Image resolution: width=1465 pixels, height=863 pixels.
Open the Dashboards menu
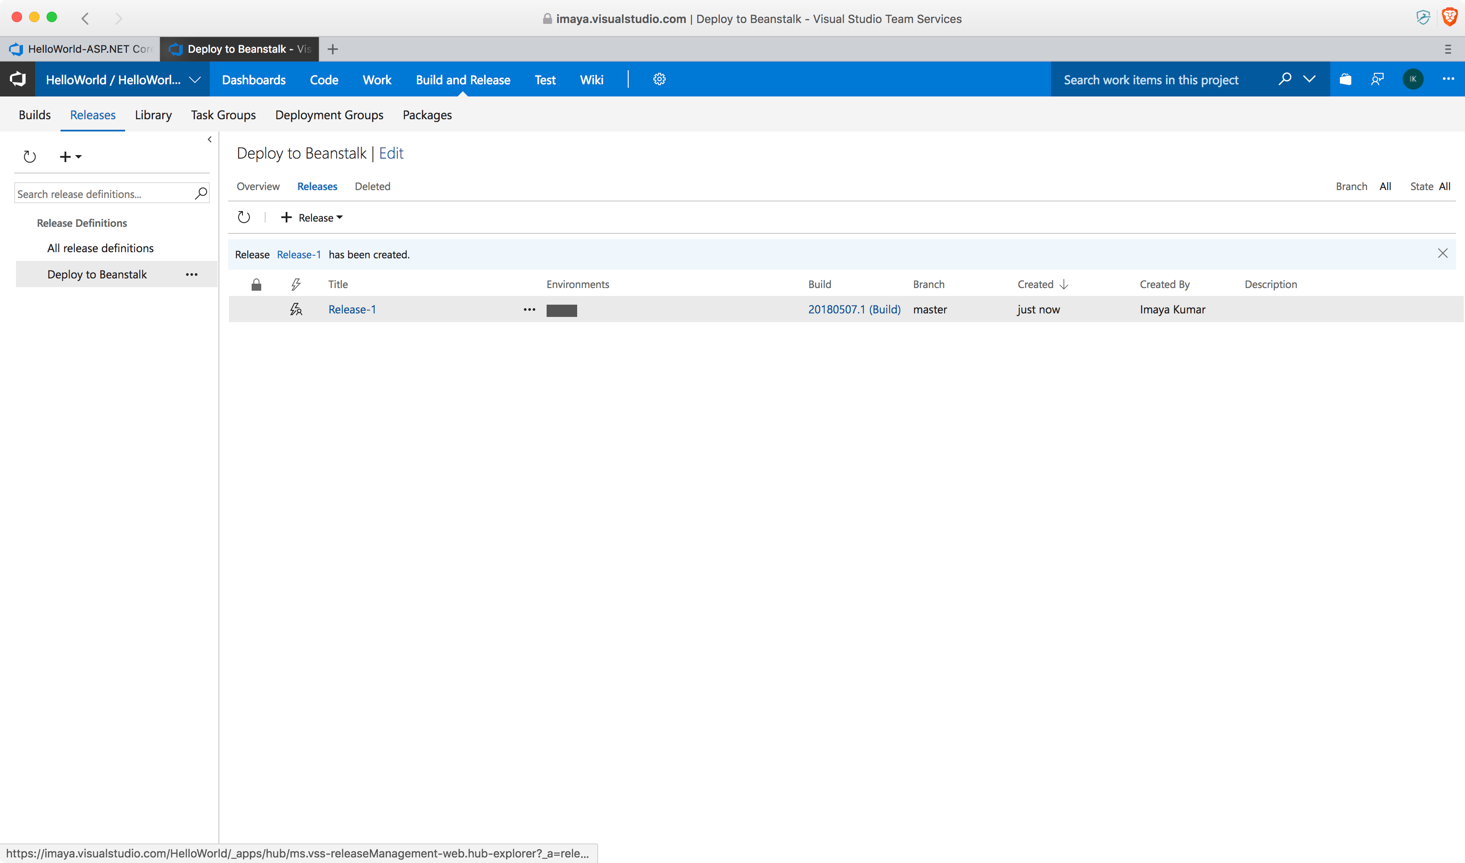254,80
